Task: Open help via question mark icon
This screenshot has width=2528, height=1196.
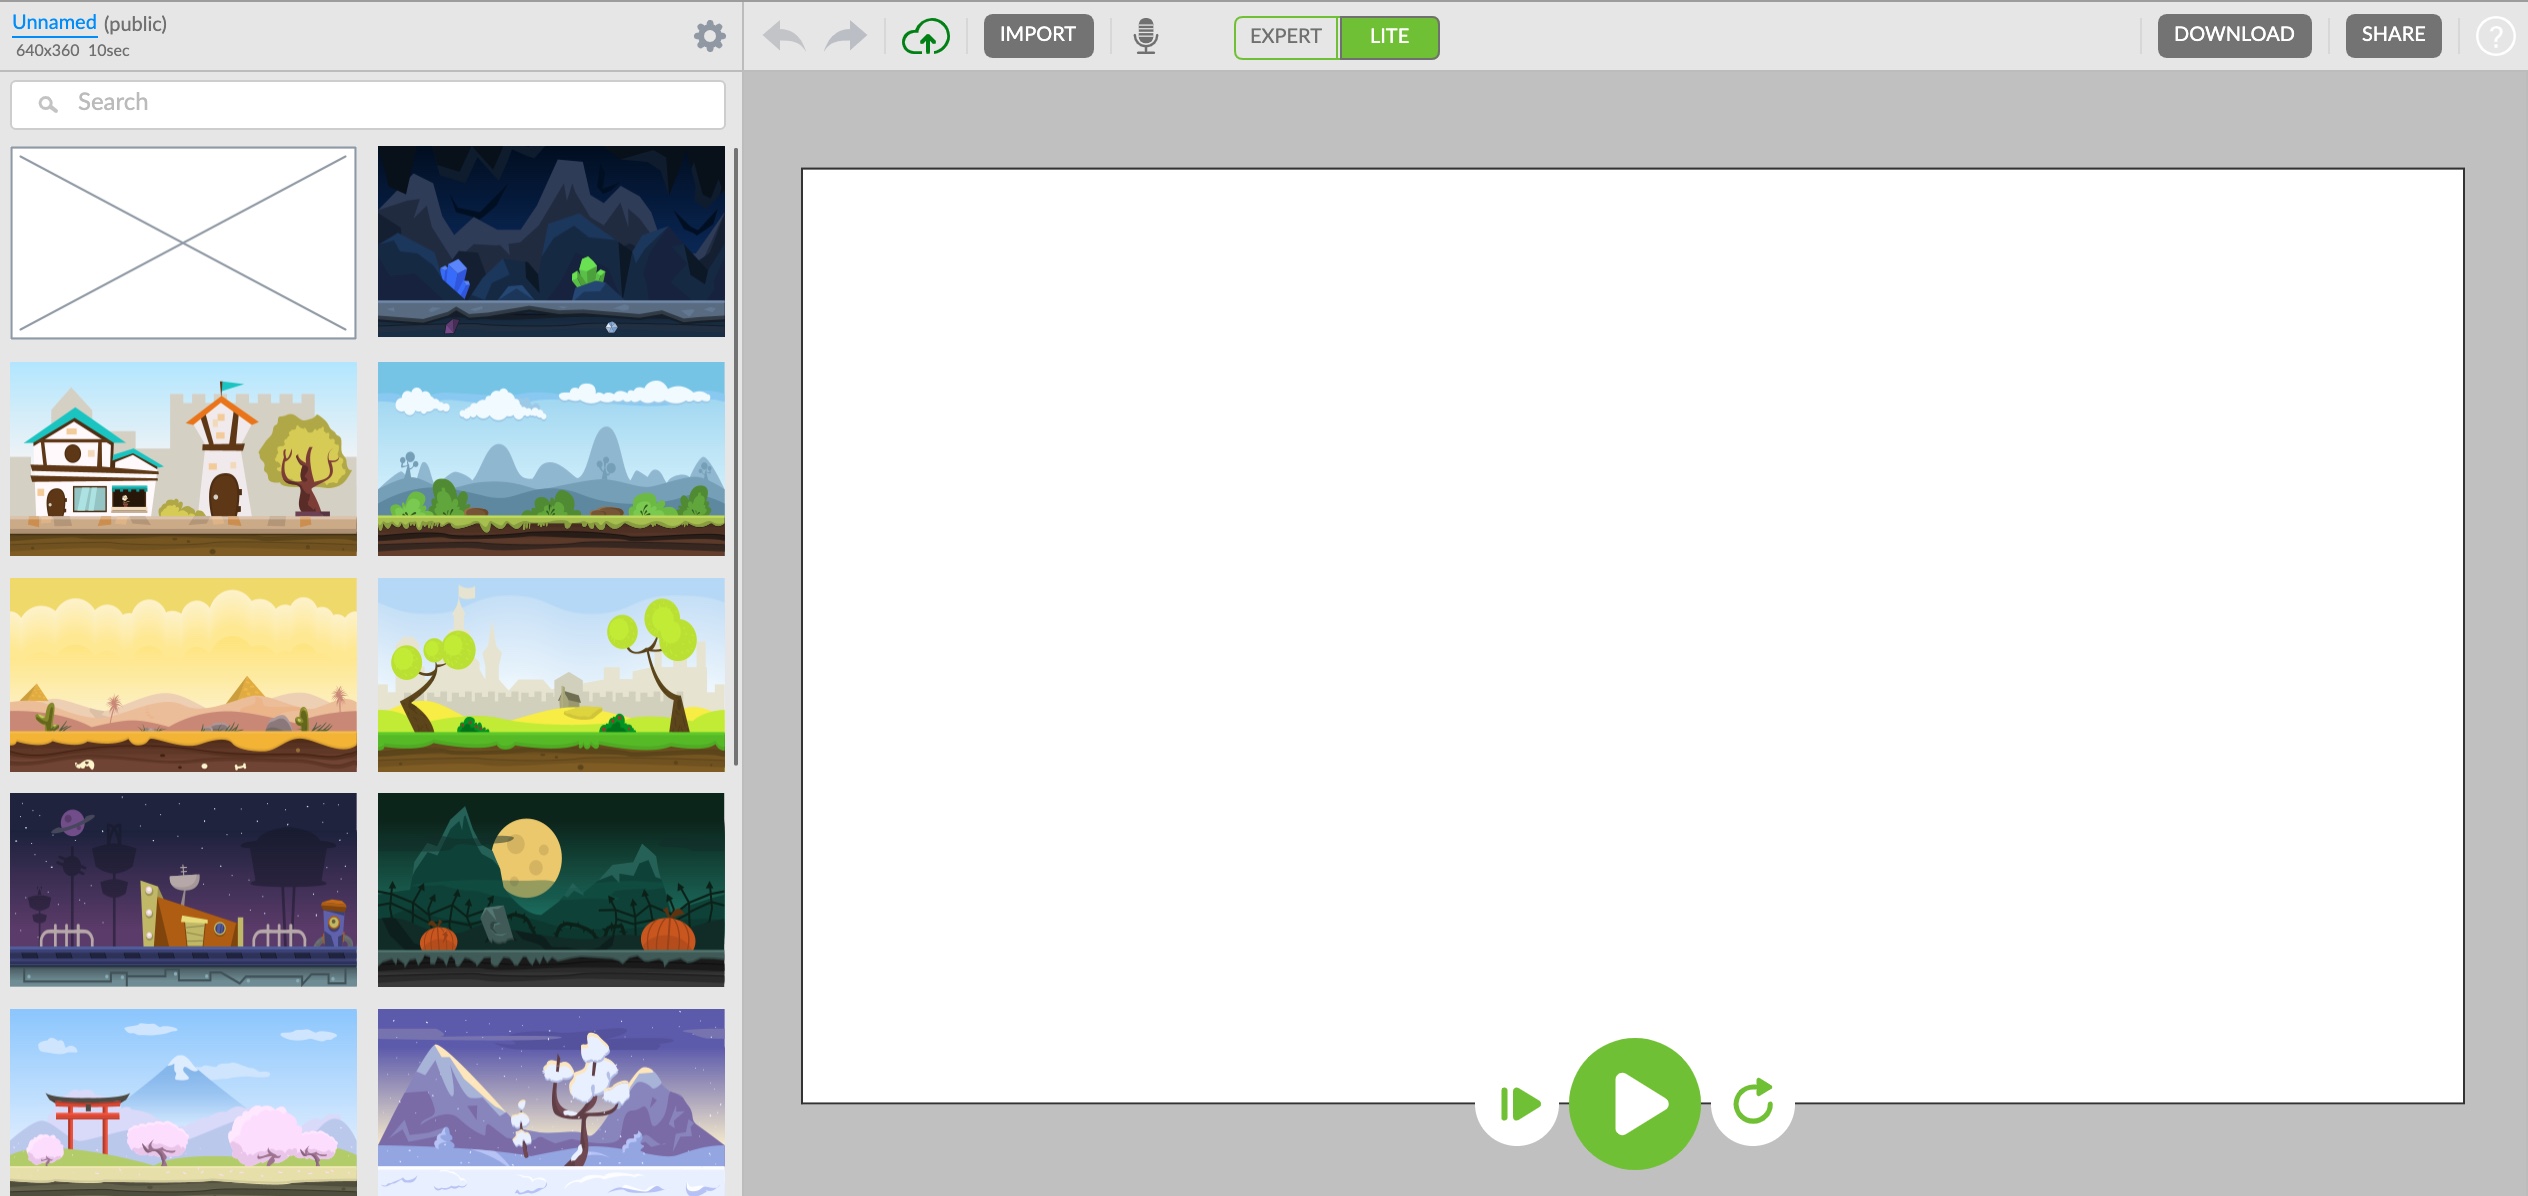Action: [2495, 37]
